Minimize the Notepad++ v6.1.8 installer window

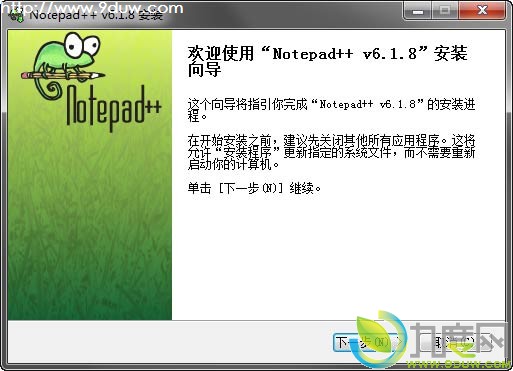[418, 11]
